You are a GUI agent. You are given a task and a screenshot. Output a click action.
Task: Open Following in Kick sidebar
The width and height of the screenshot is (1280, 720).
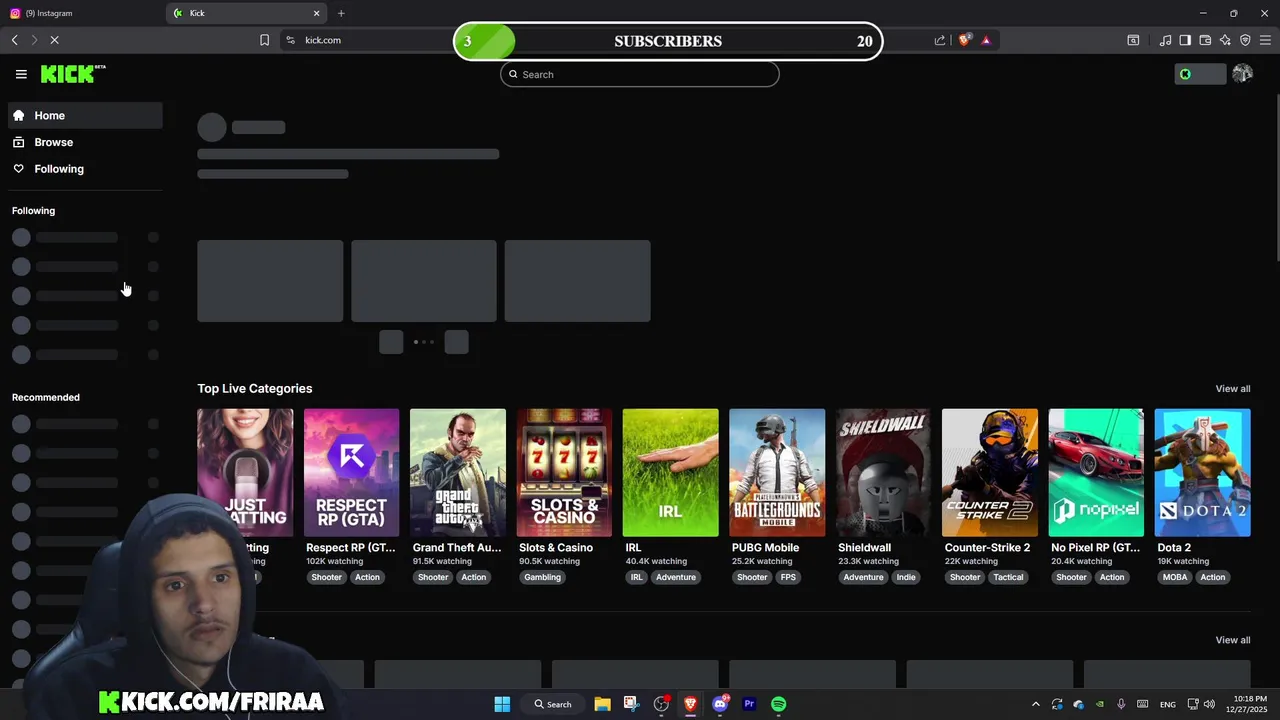pos(85,169)
